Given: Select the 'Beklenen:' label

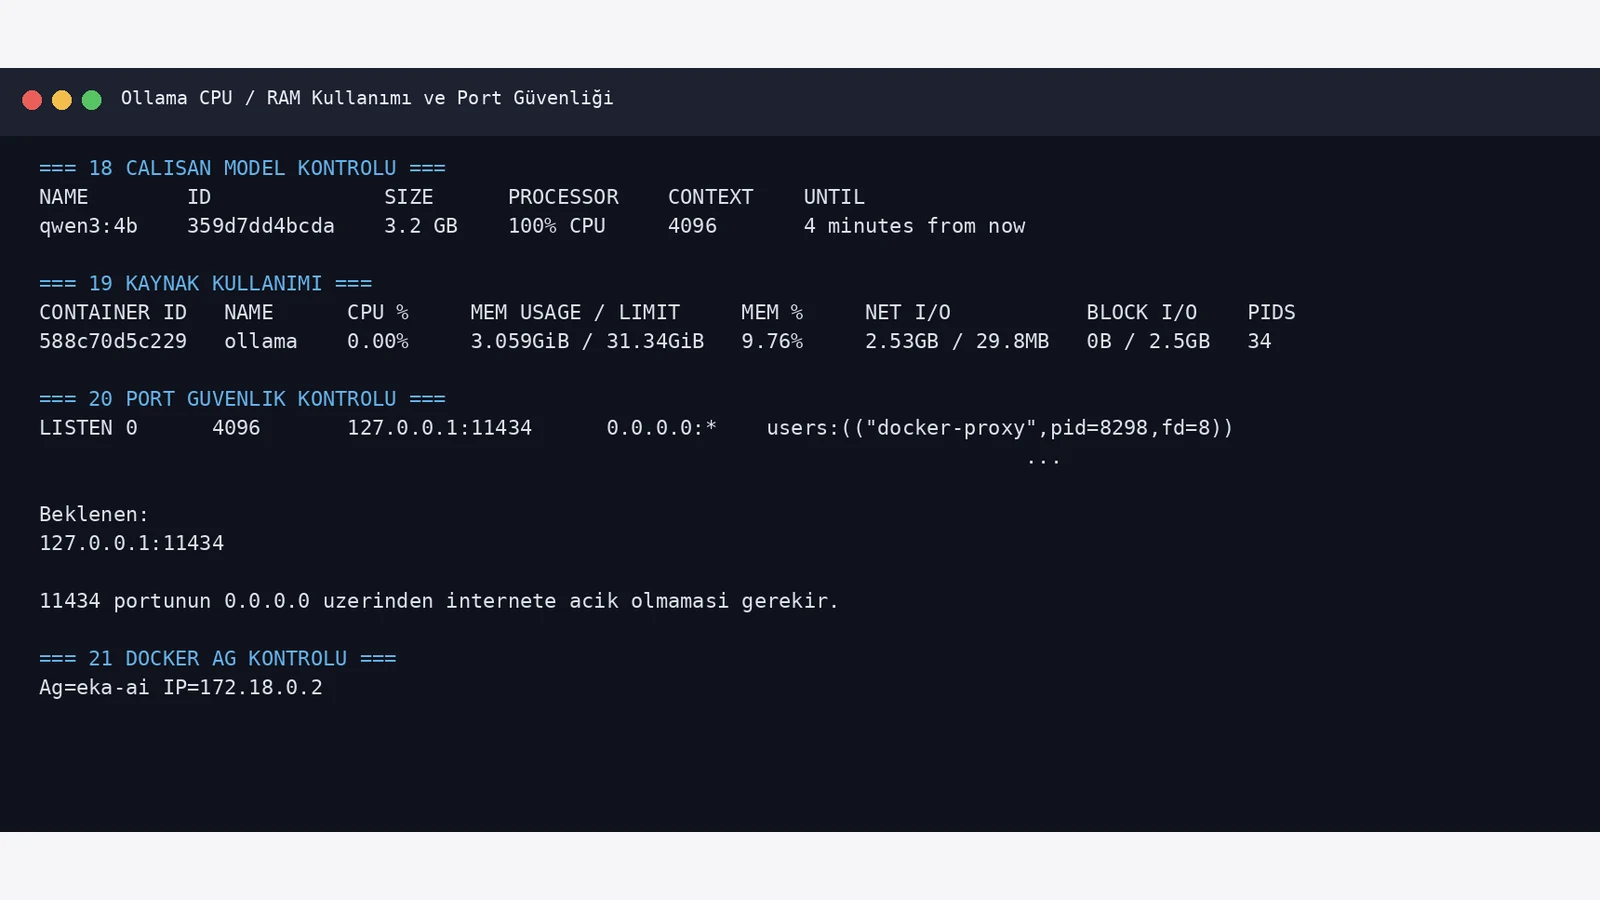Looking at the screenshot, I should [x=94, y=514].
